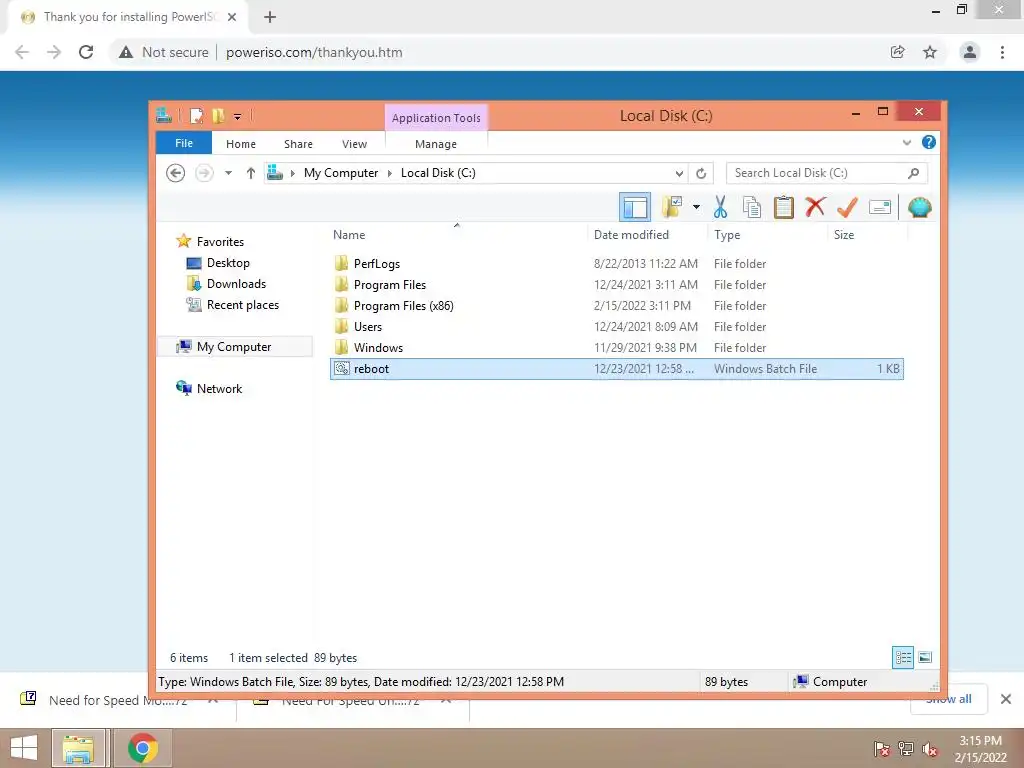Toggle the navigation pane toolbar button
This screenshot has height=768, width=1024.
634,208
